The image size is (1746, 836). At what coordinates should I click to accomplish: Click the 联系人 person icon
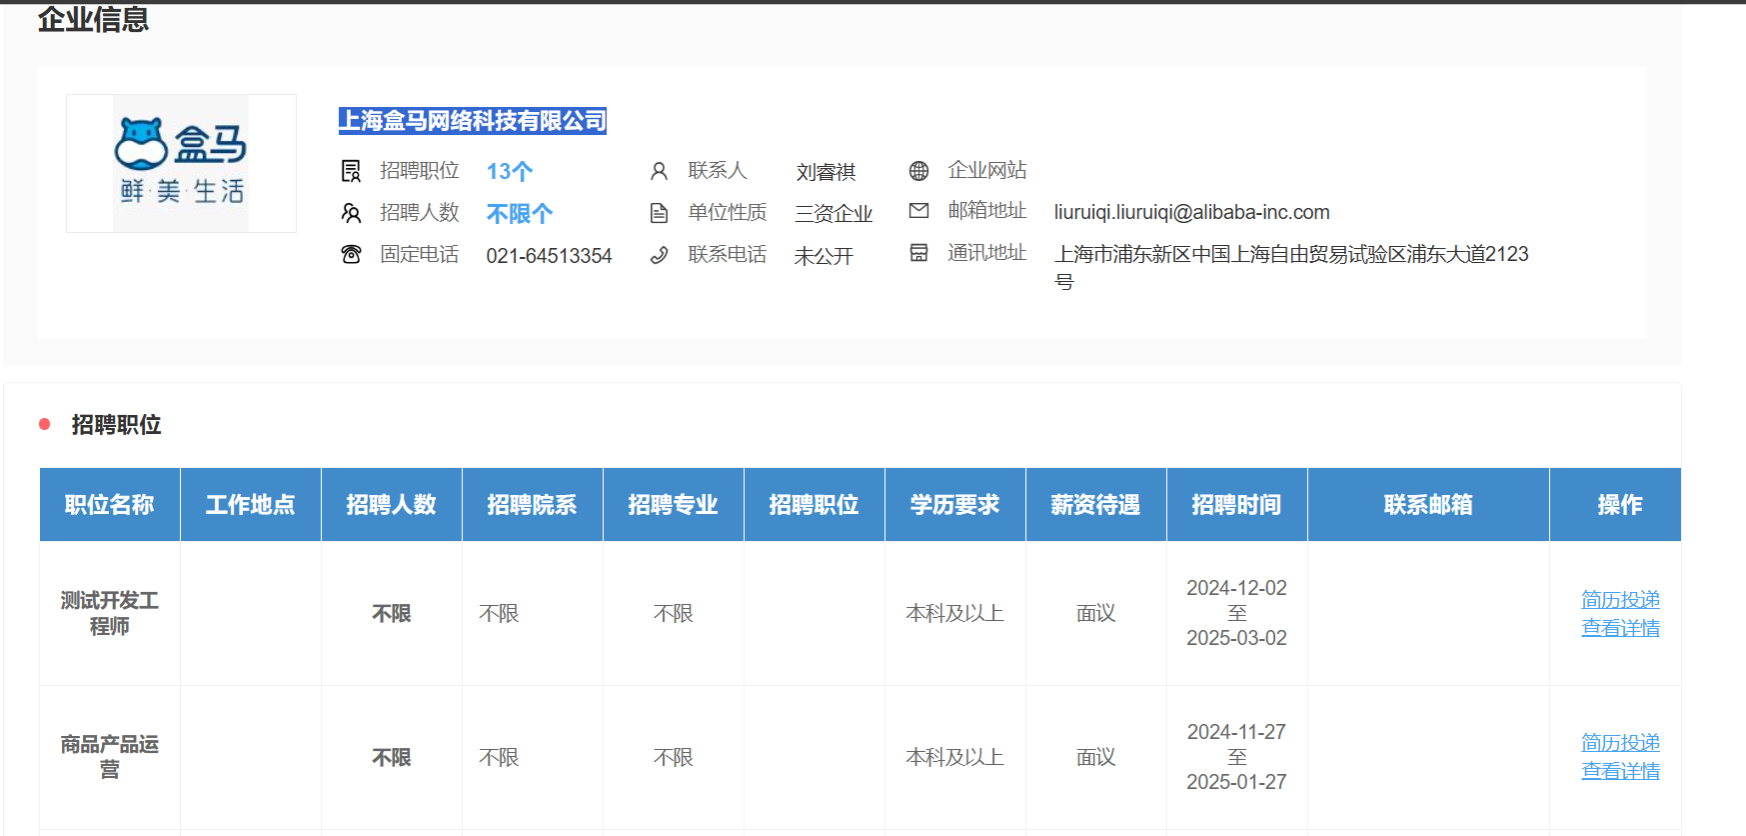pos(659,171)
